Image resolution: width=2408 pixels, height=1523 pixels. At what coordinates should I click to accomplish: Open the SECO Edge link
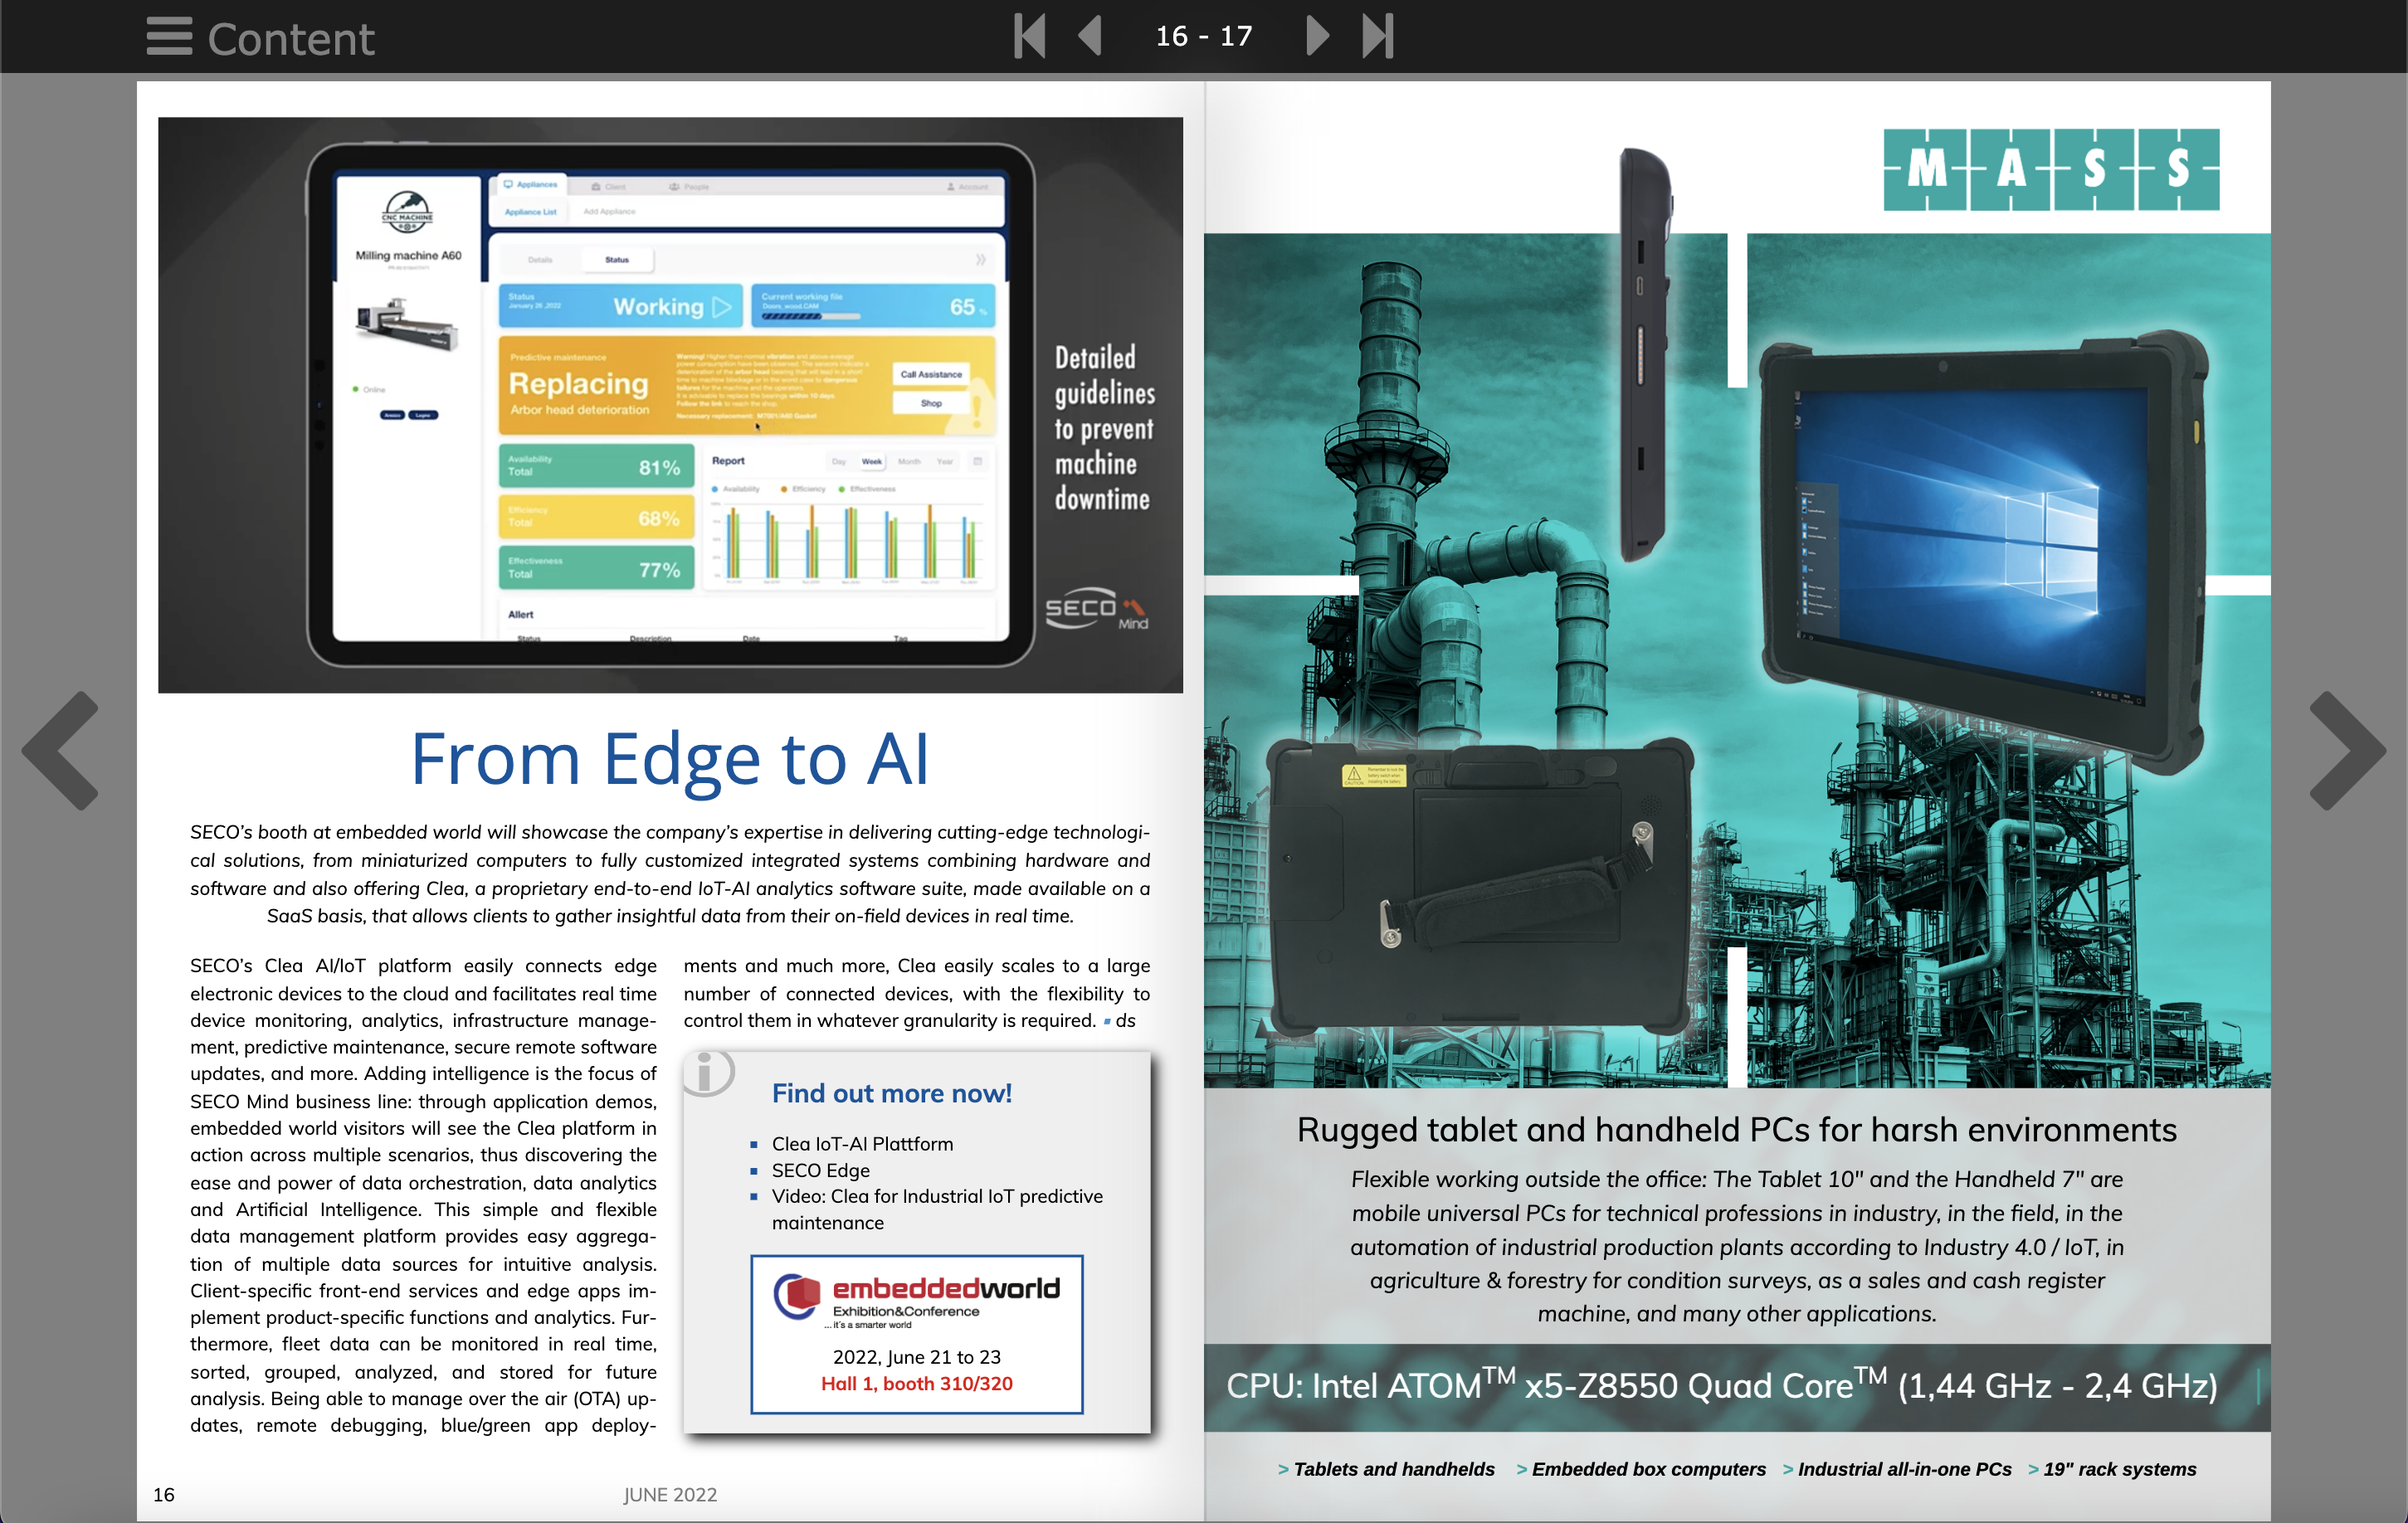[x=820, y=1170]
